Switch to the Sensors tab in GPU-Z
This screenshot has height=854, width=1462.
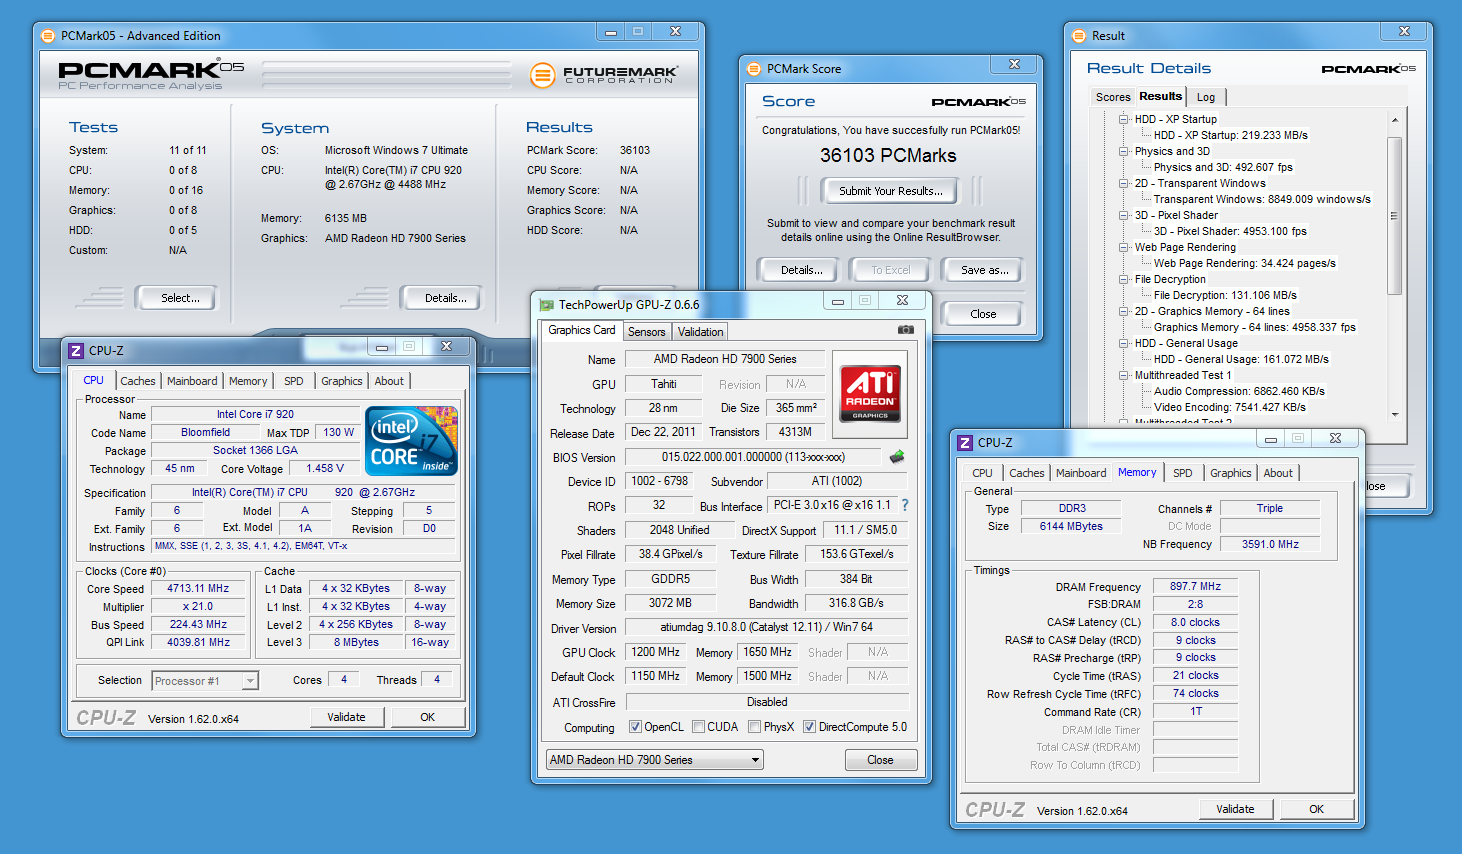(646, 332)
